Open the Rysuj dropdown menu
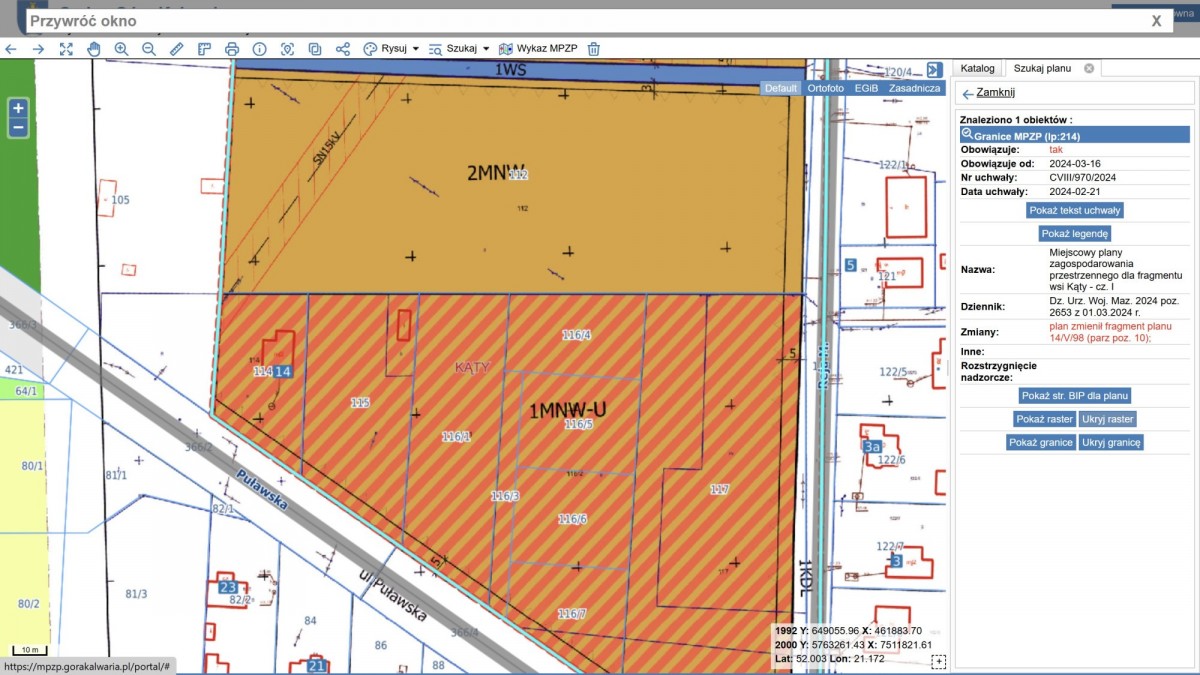Screen dimensions: 1200x675 coord(391,49)
